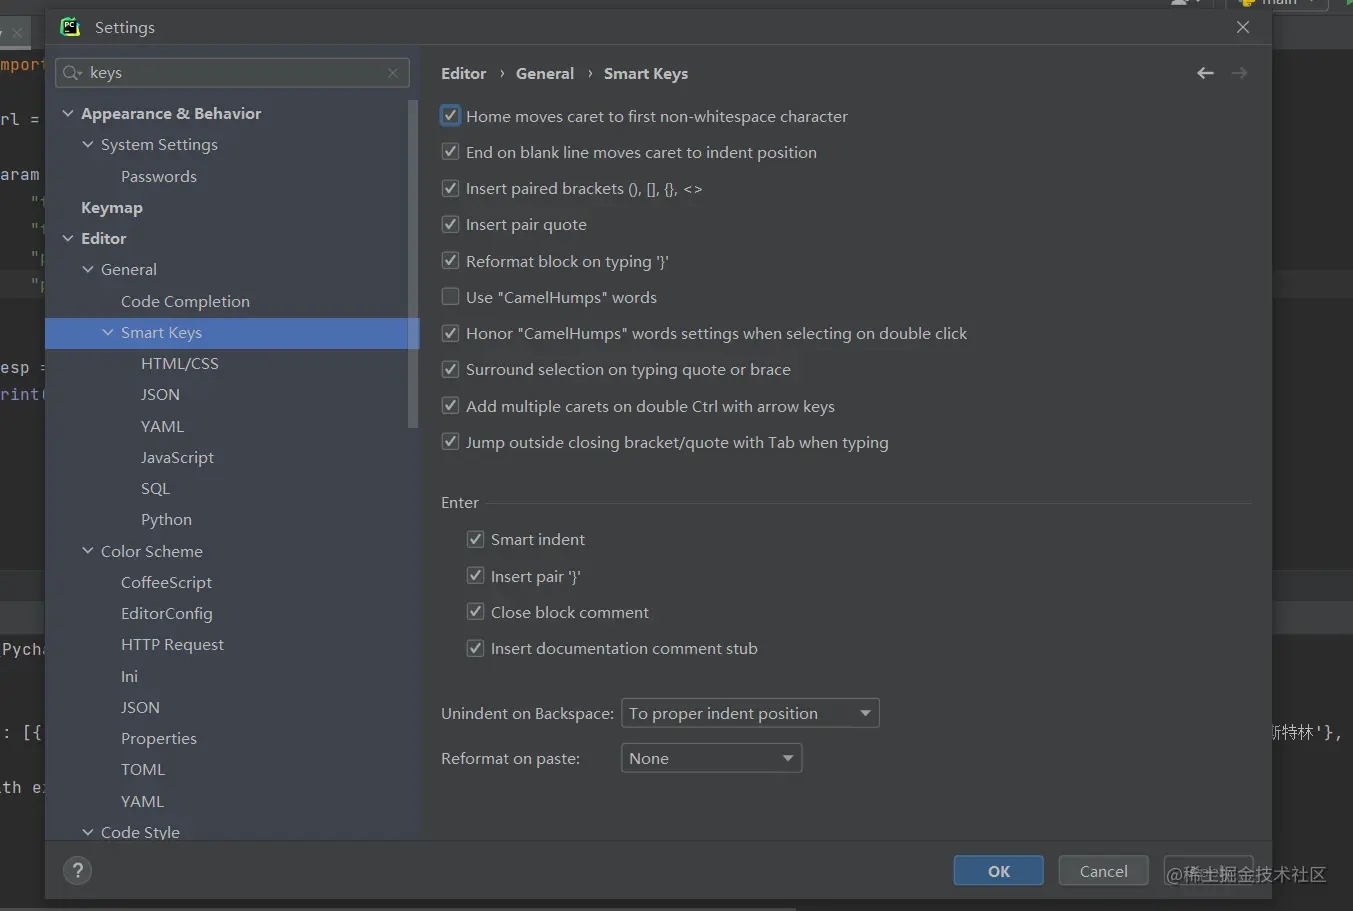Viewport: 1353px width, 911px height.
Task: Select CoffeeScript under Color Scheme
Action: [166, 582]
